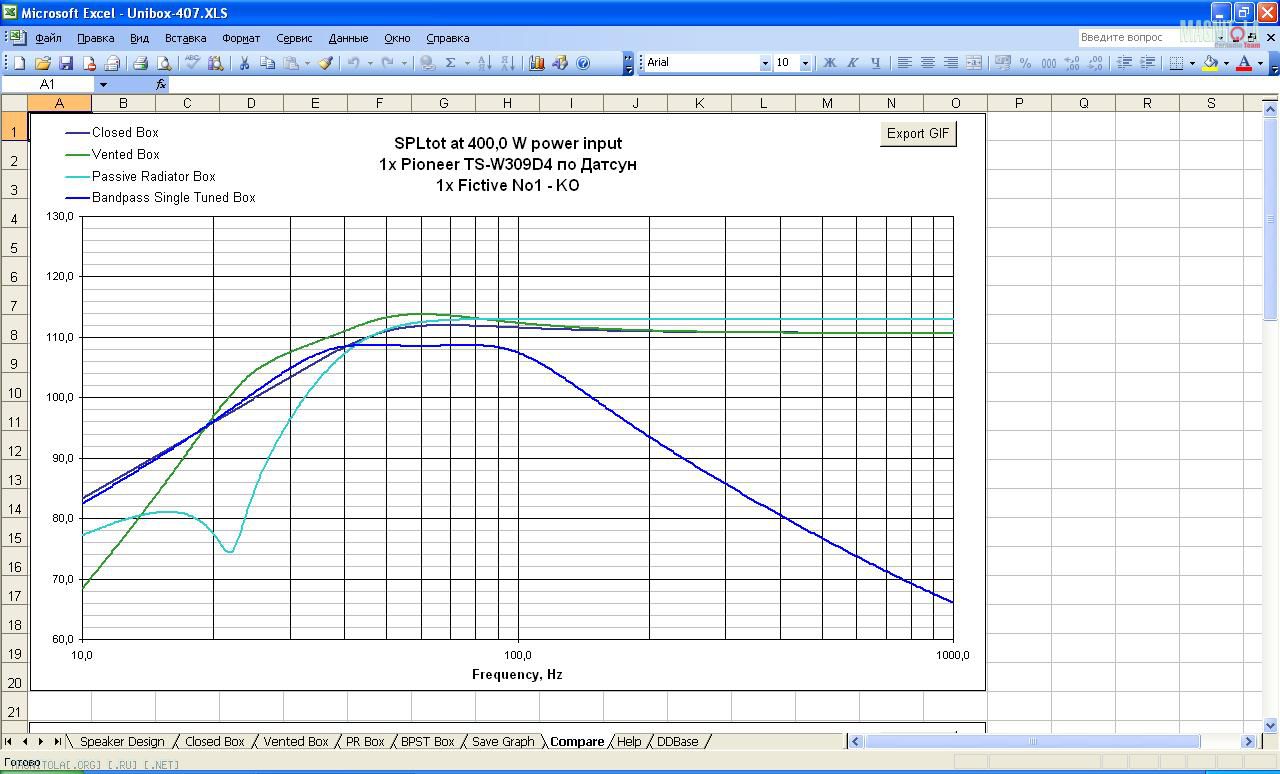Open the Правка menu
Viewport: 1280px width, 774px height.
coord(95,38)
